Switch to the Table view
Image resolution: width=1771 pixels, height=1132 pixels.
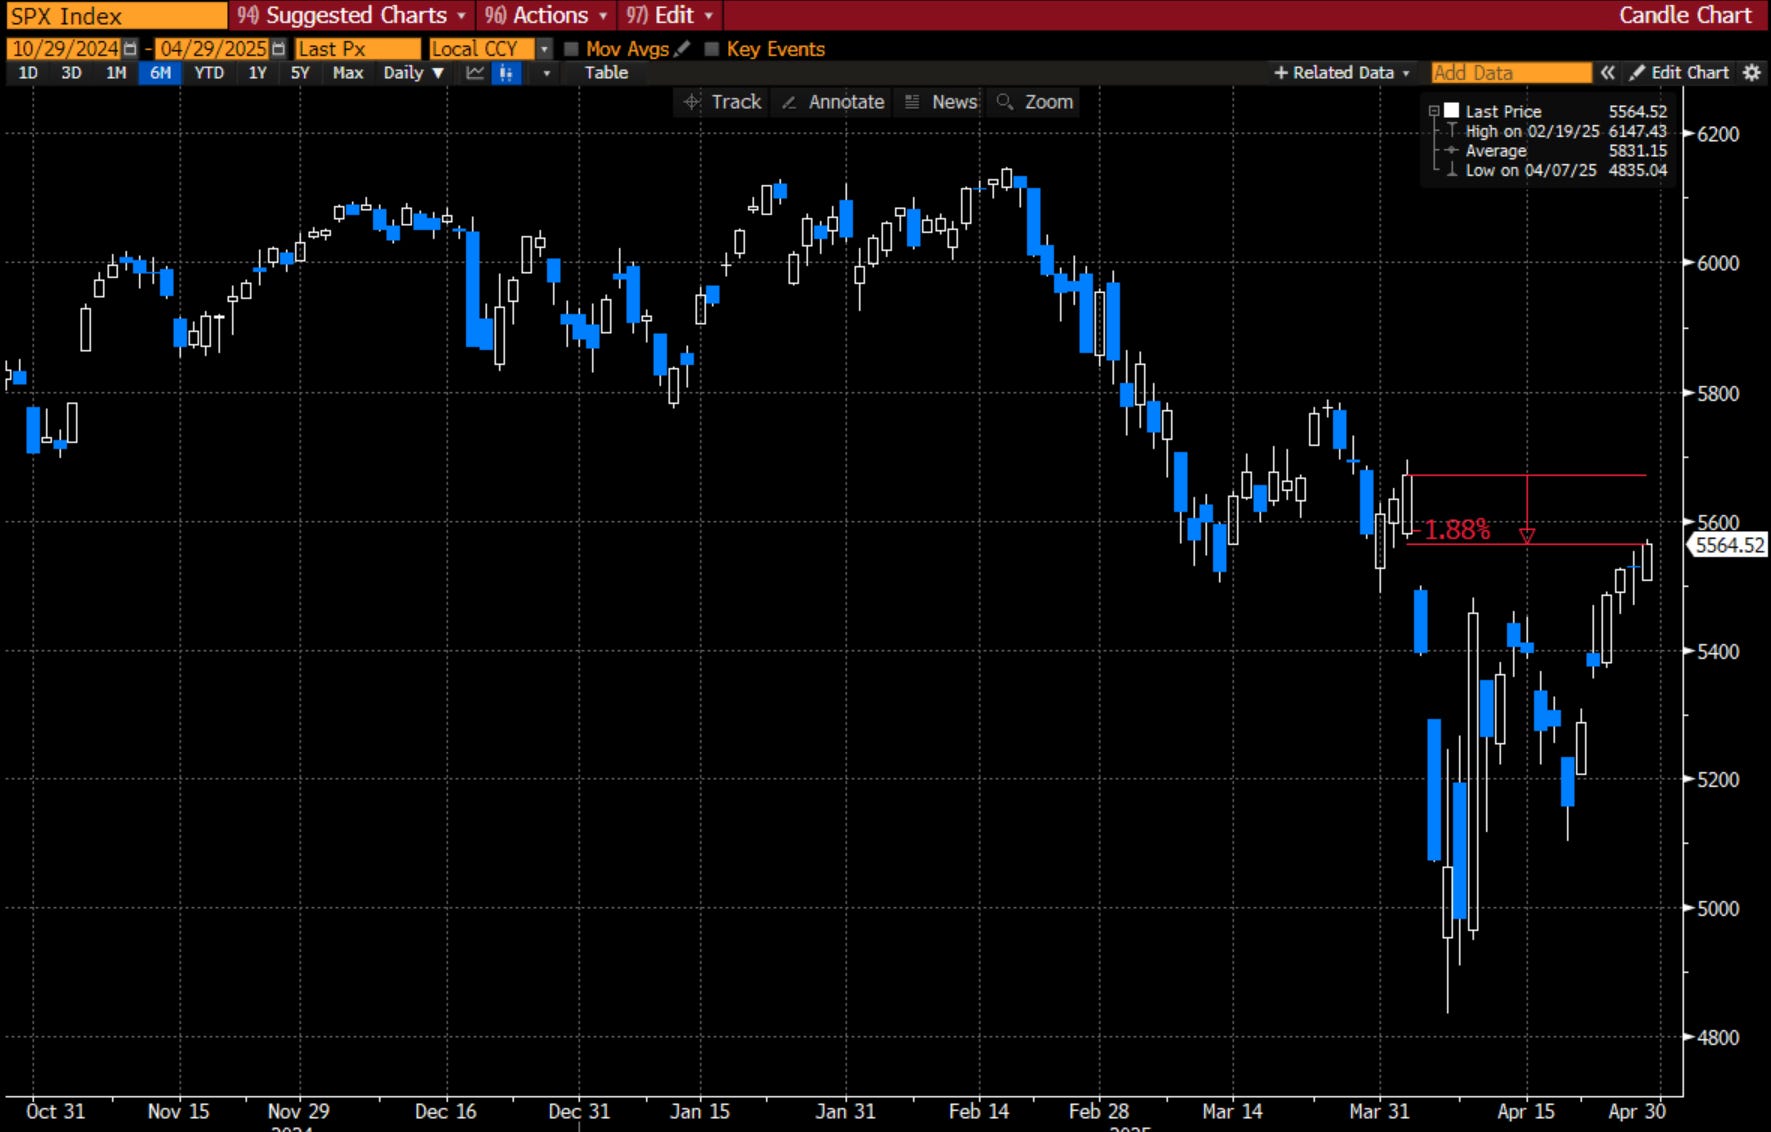[x=606, y=73]
